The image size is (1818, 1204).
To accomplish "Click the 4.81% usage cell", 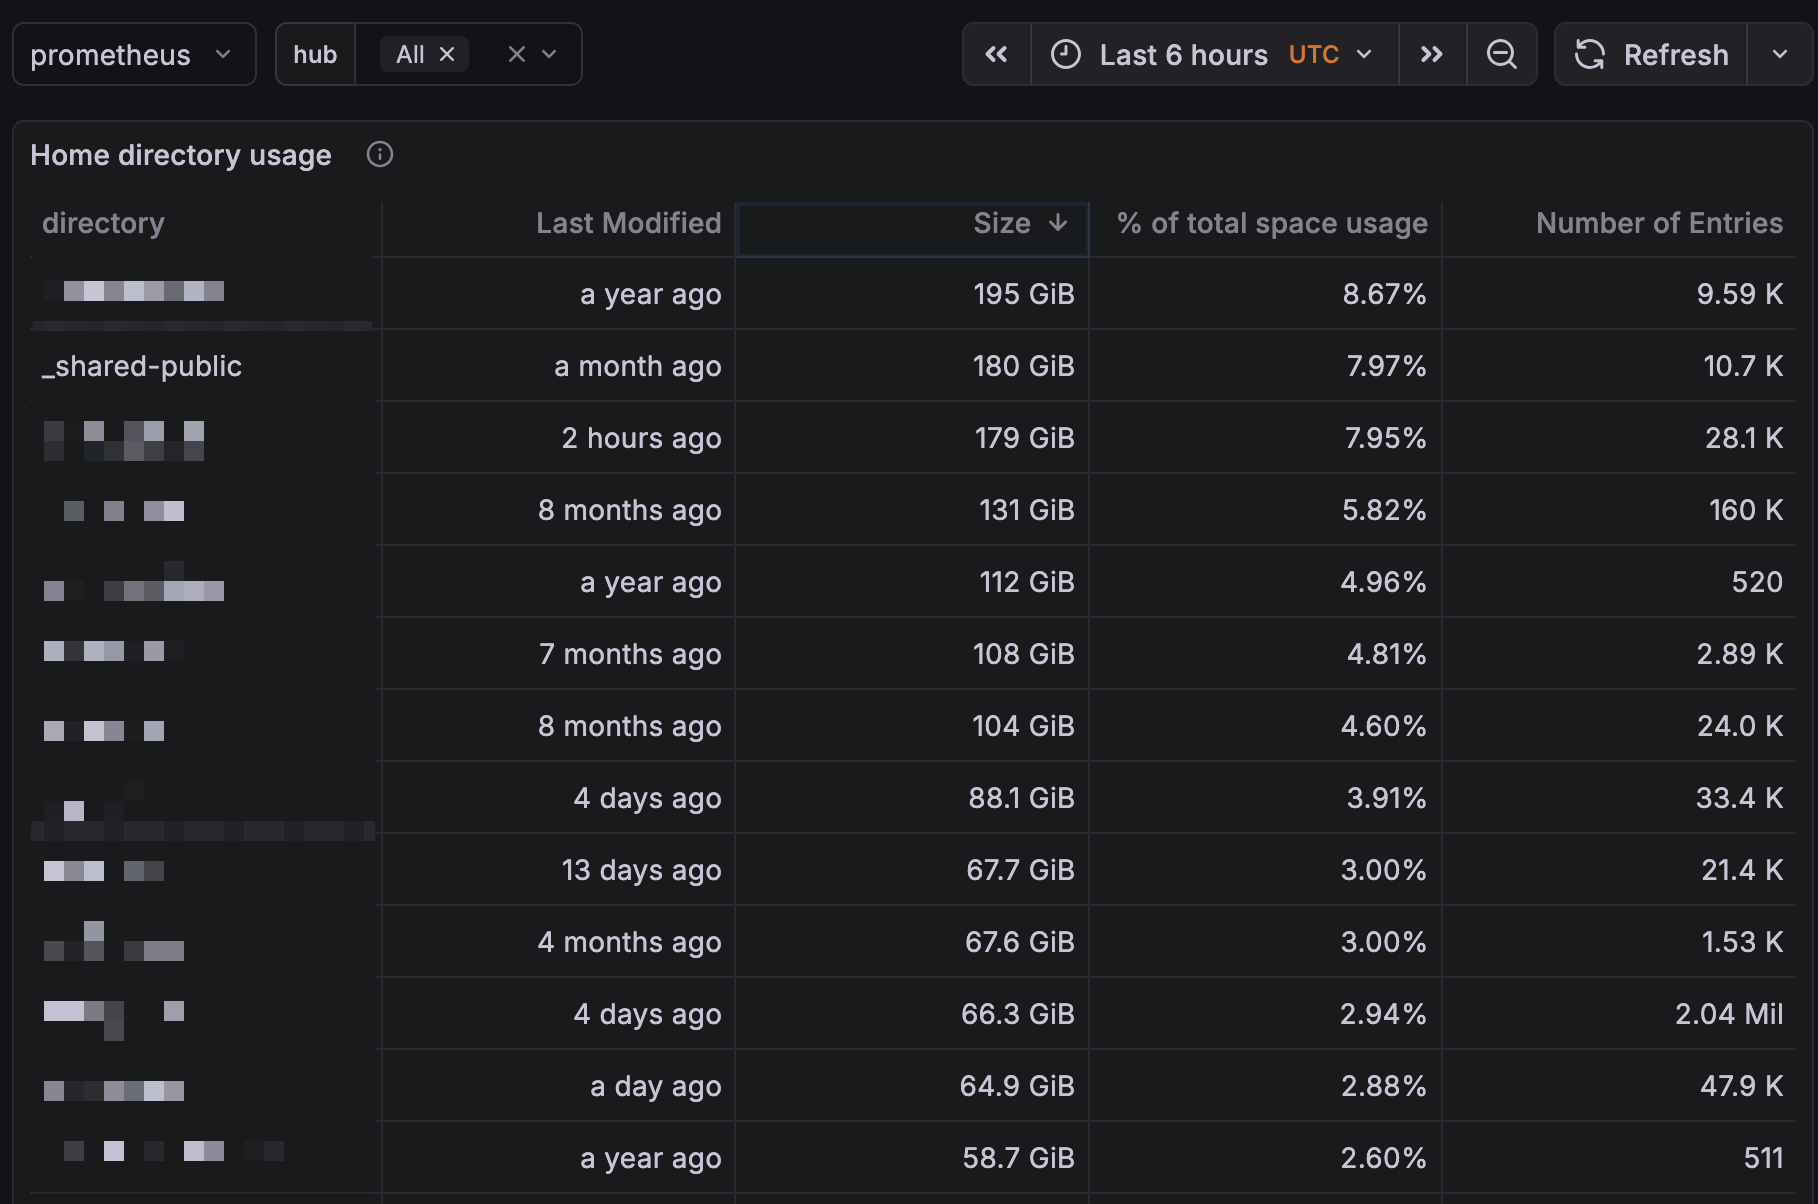I will point(1265,654).
